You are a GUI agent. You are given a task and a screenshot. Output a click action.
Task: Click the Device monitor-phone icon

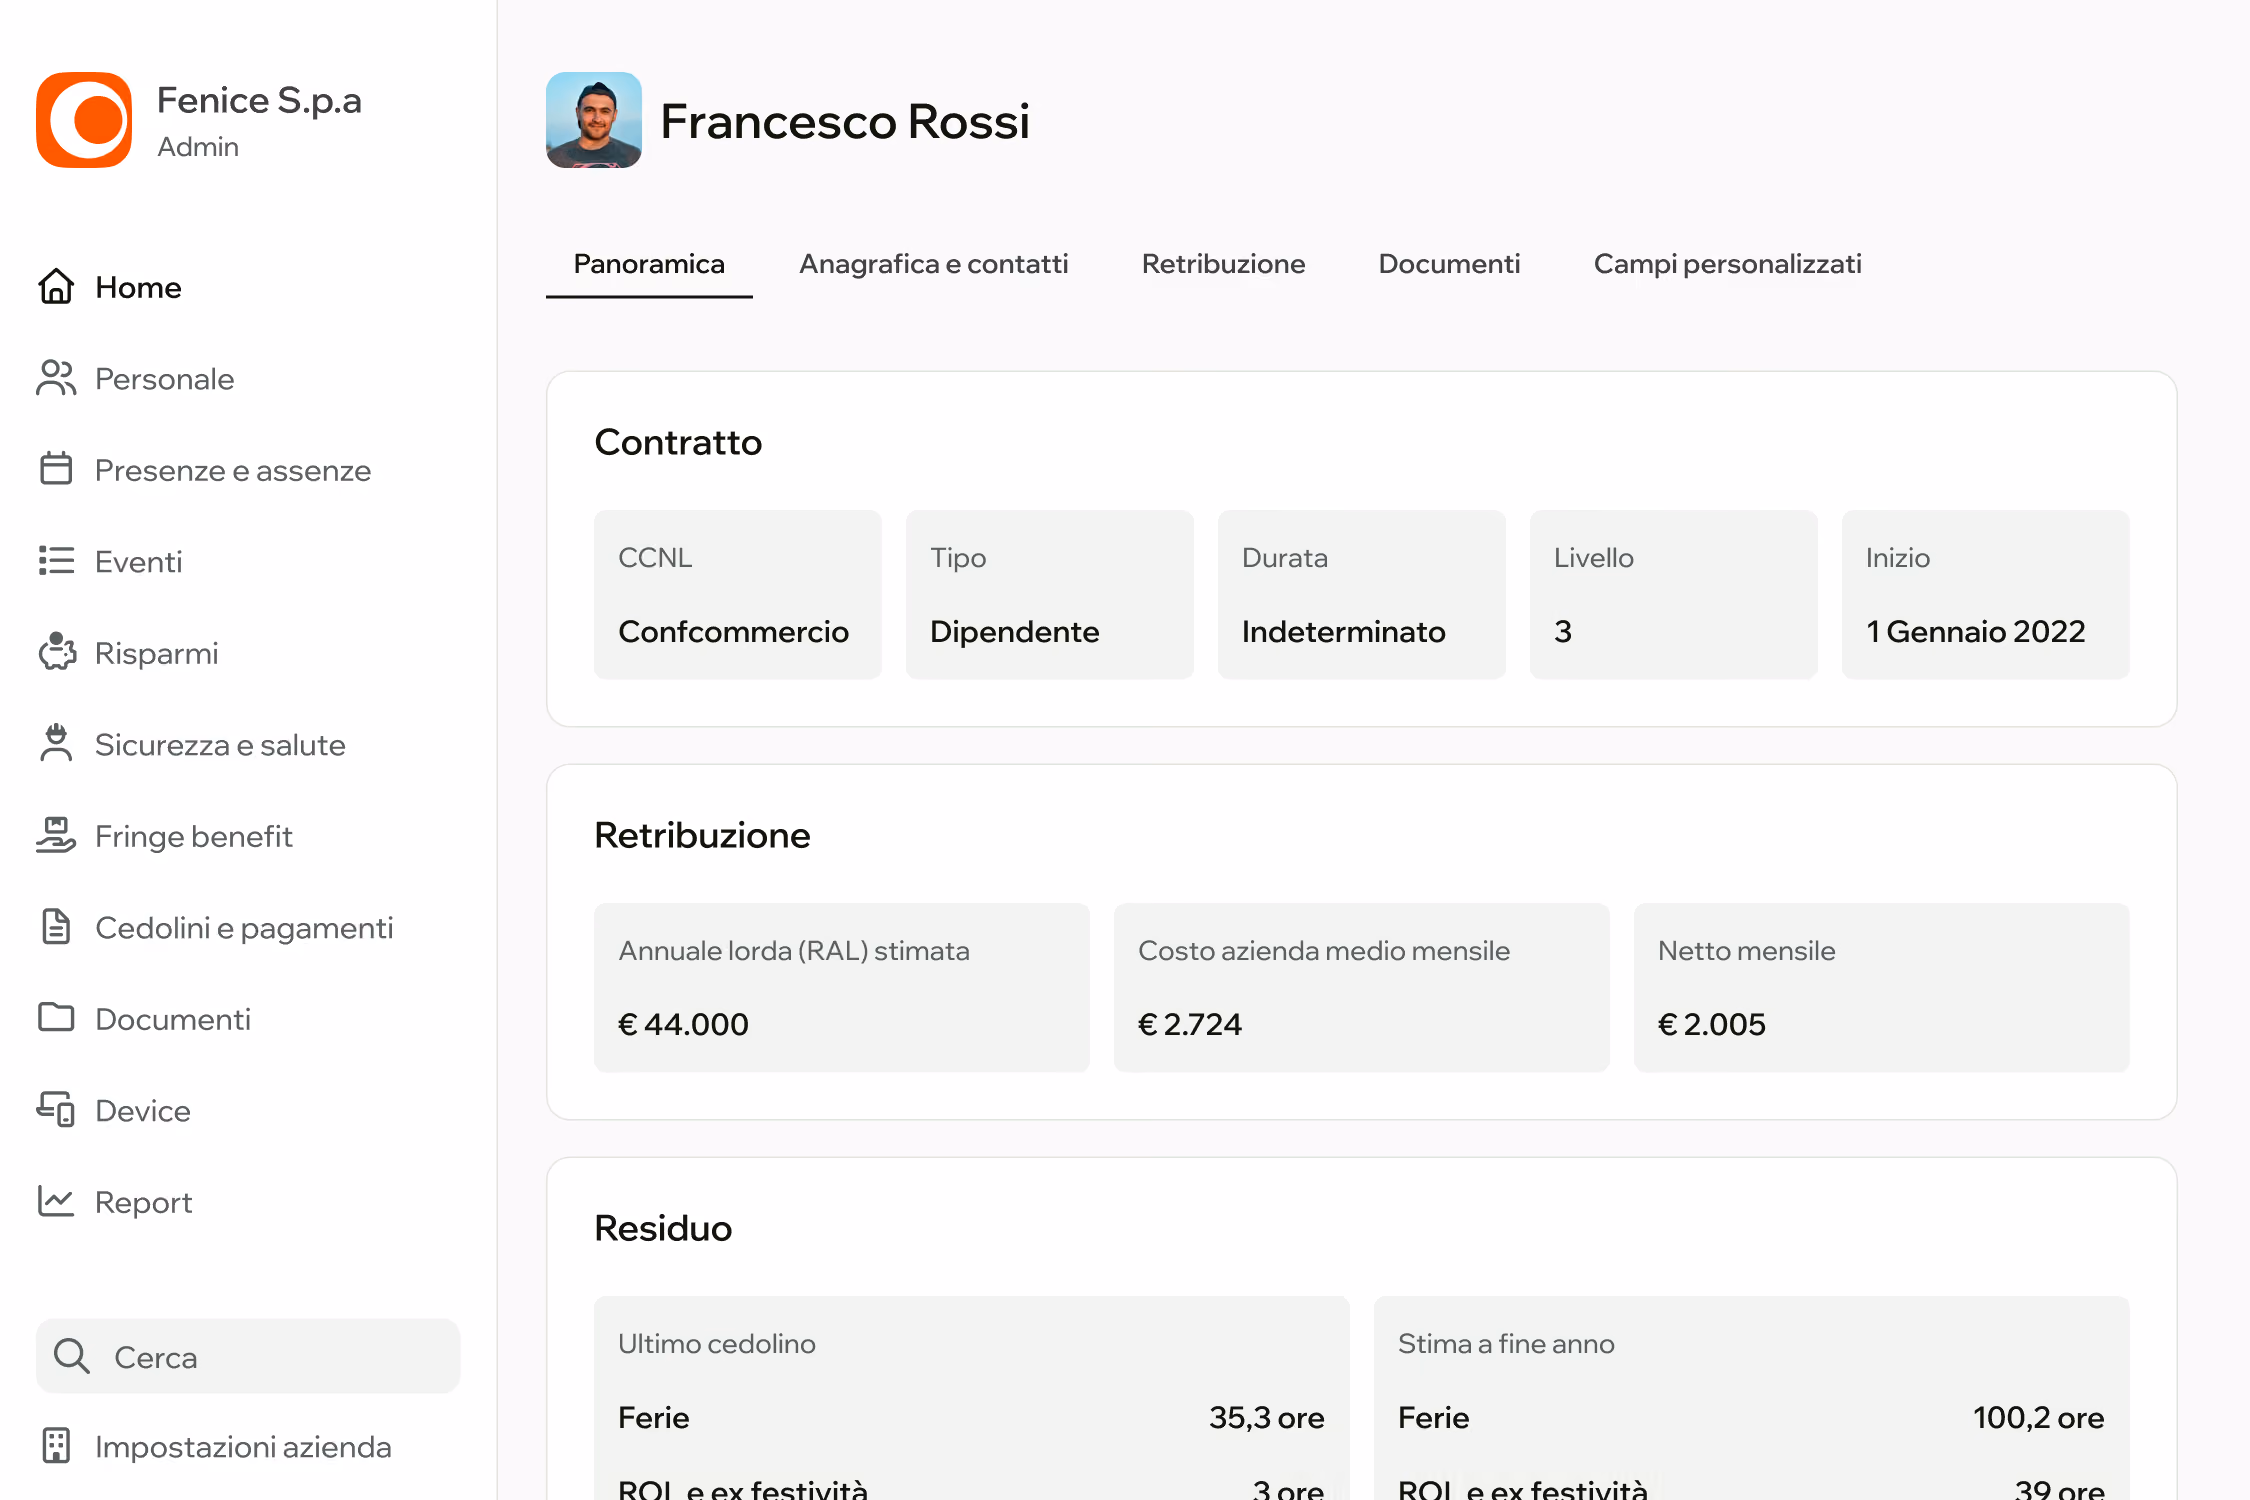56,1109
